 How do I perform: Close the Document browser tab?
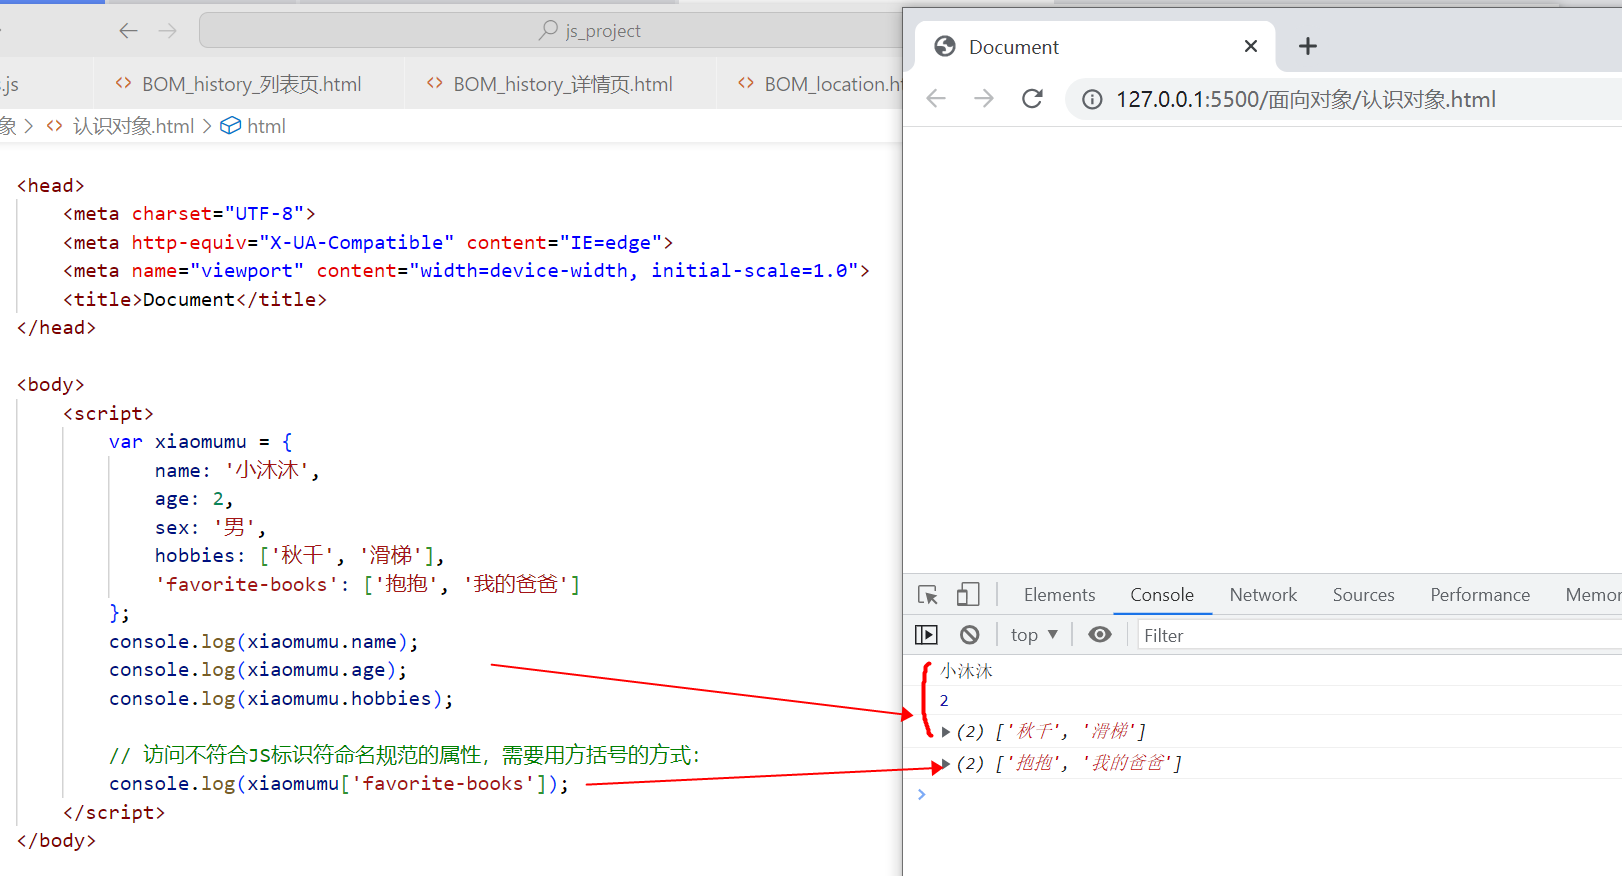(1250, 46)
